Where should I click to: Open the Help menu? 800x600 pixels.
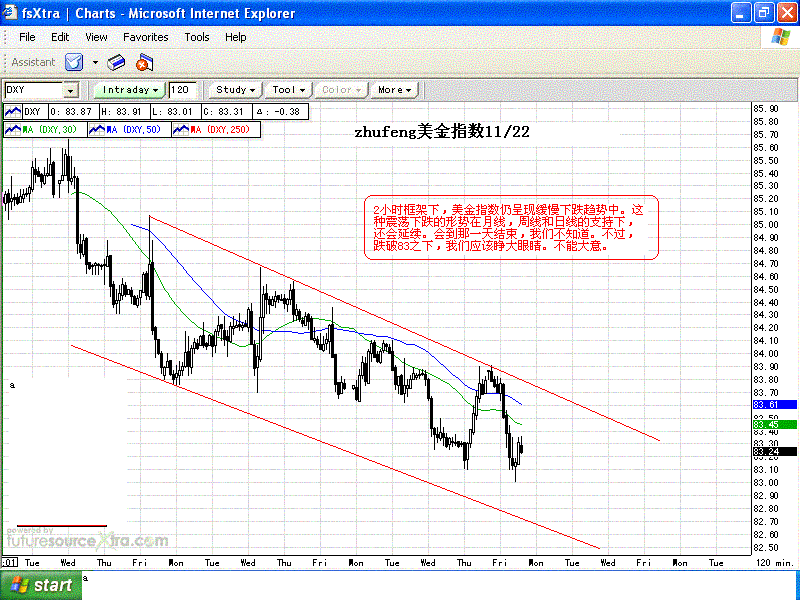(235, 37)
